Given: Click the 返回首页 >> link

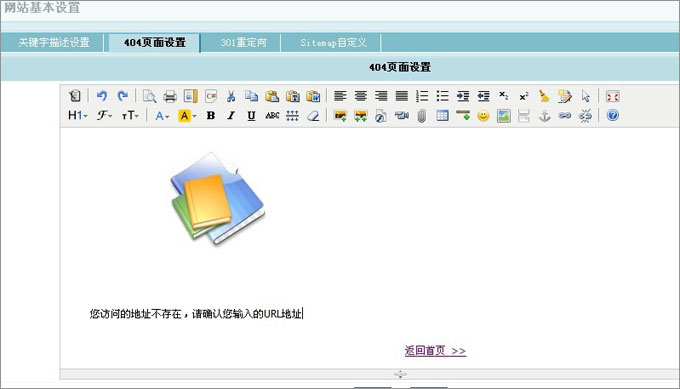Looking at the screenshot, I should (435, 350).
